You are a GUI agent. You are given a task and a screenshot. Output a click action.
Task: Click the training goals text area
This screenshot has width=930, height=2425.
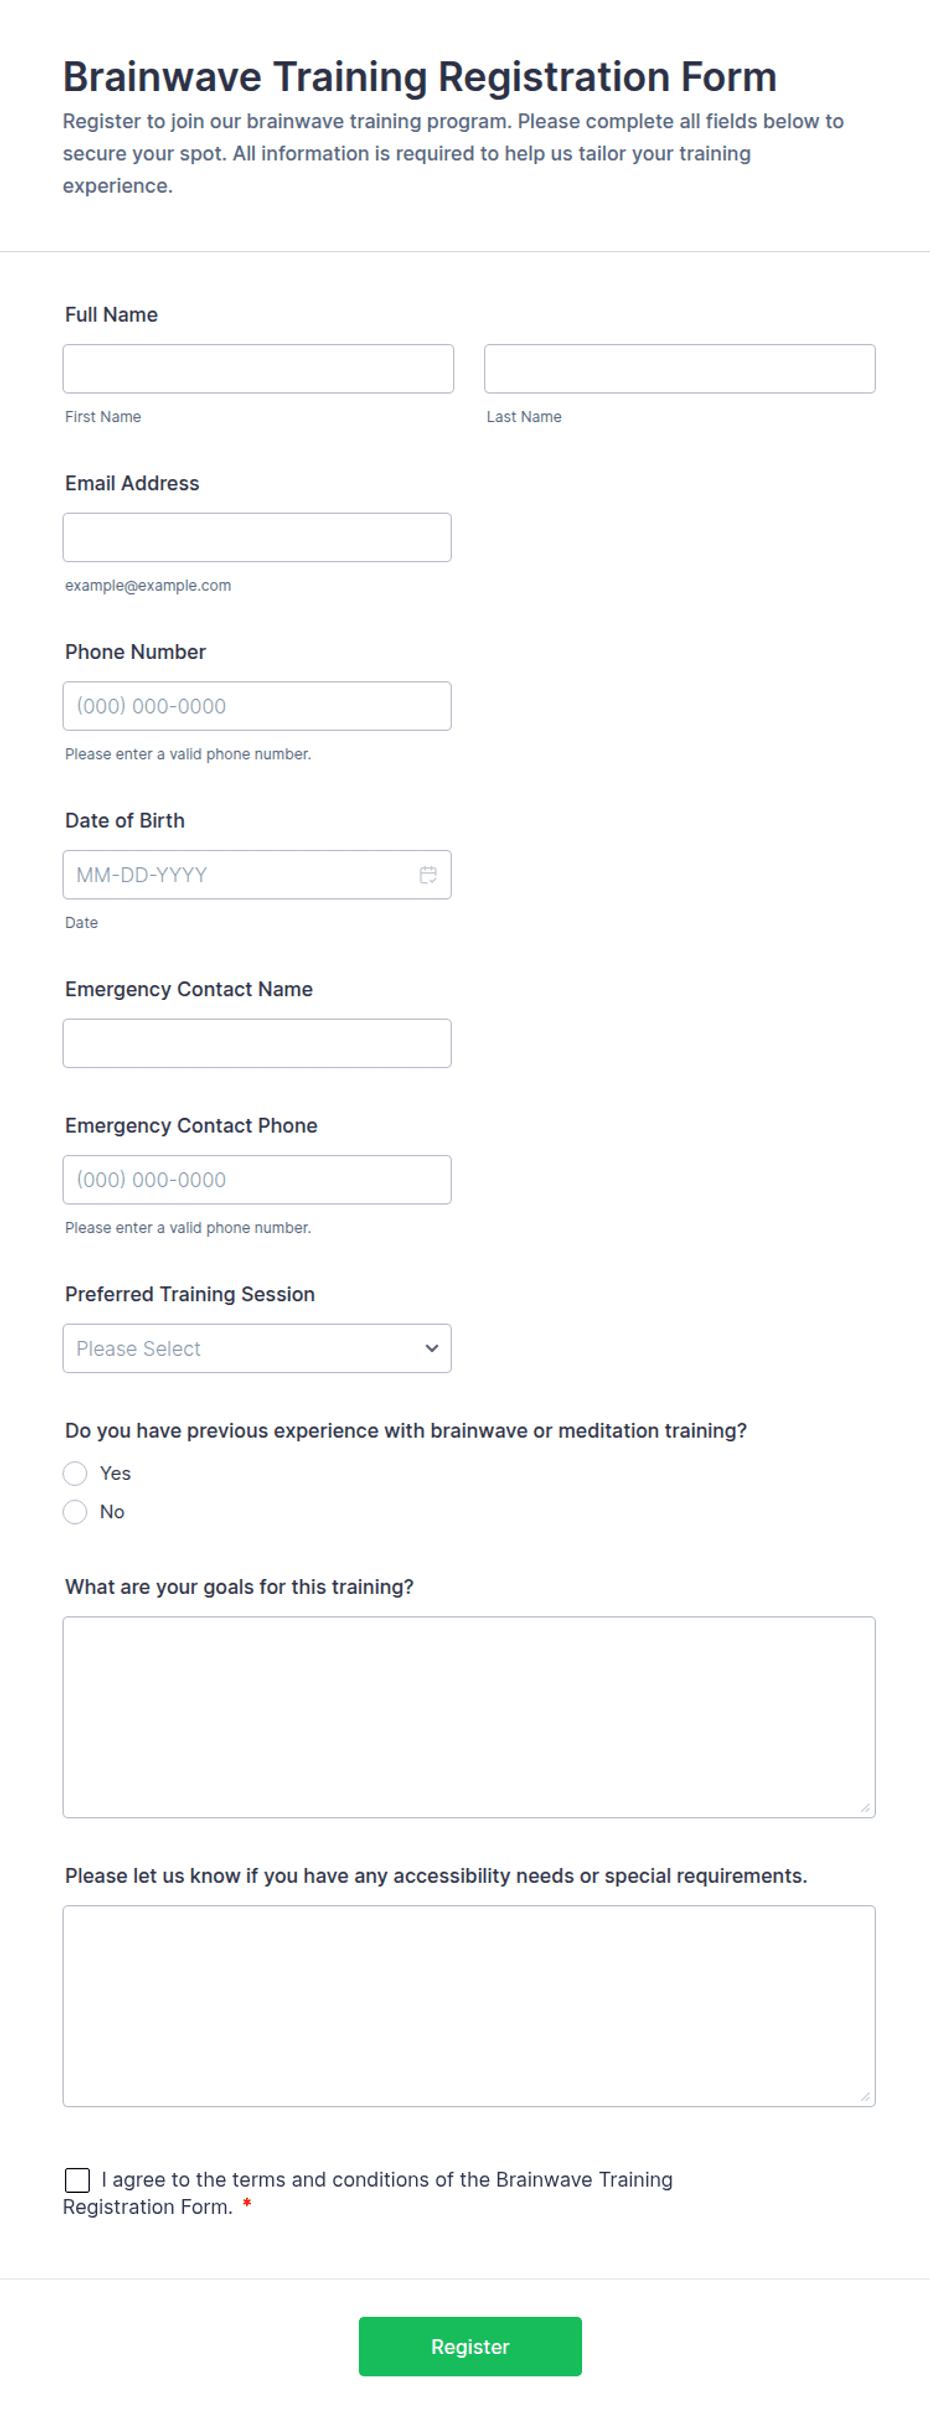(x=469, y=1717)
